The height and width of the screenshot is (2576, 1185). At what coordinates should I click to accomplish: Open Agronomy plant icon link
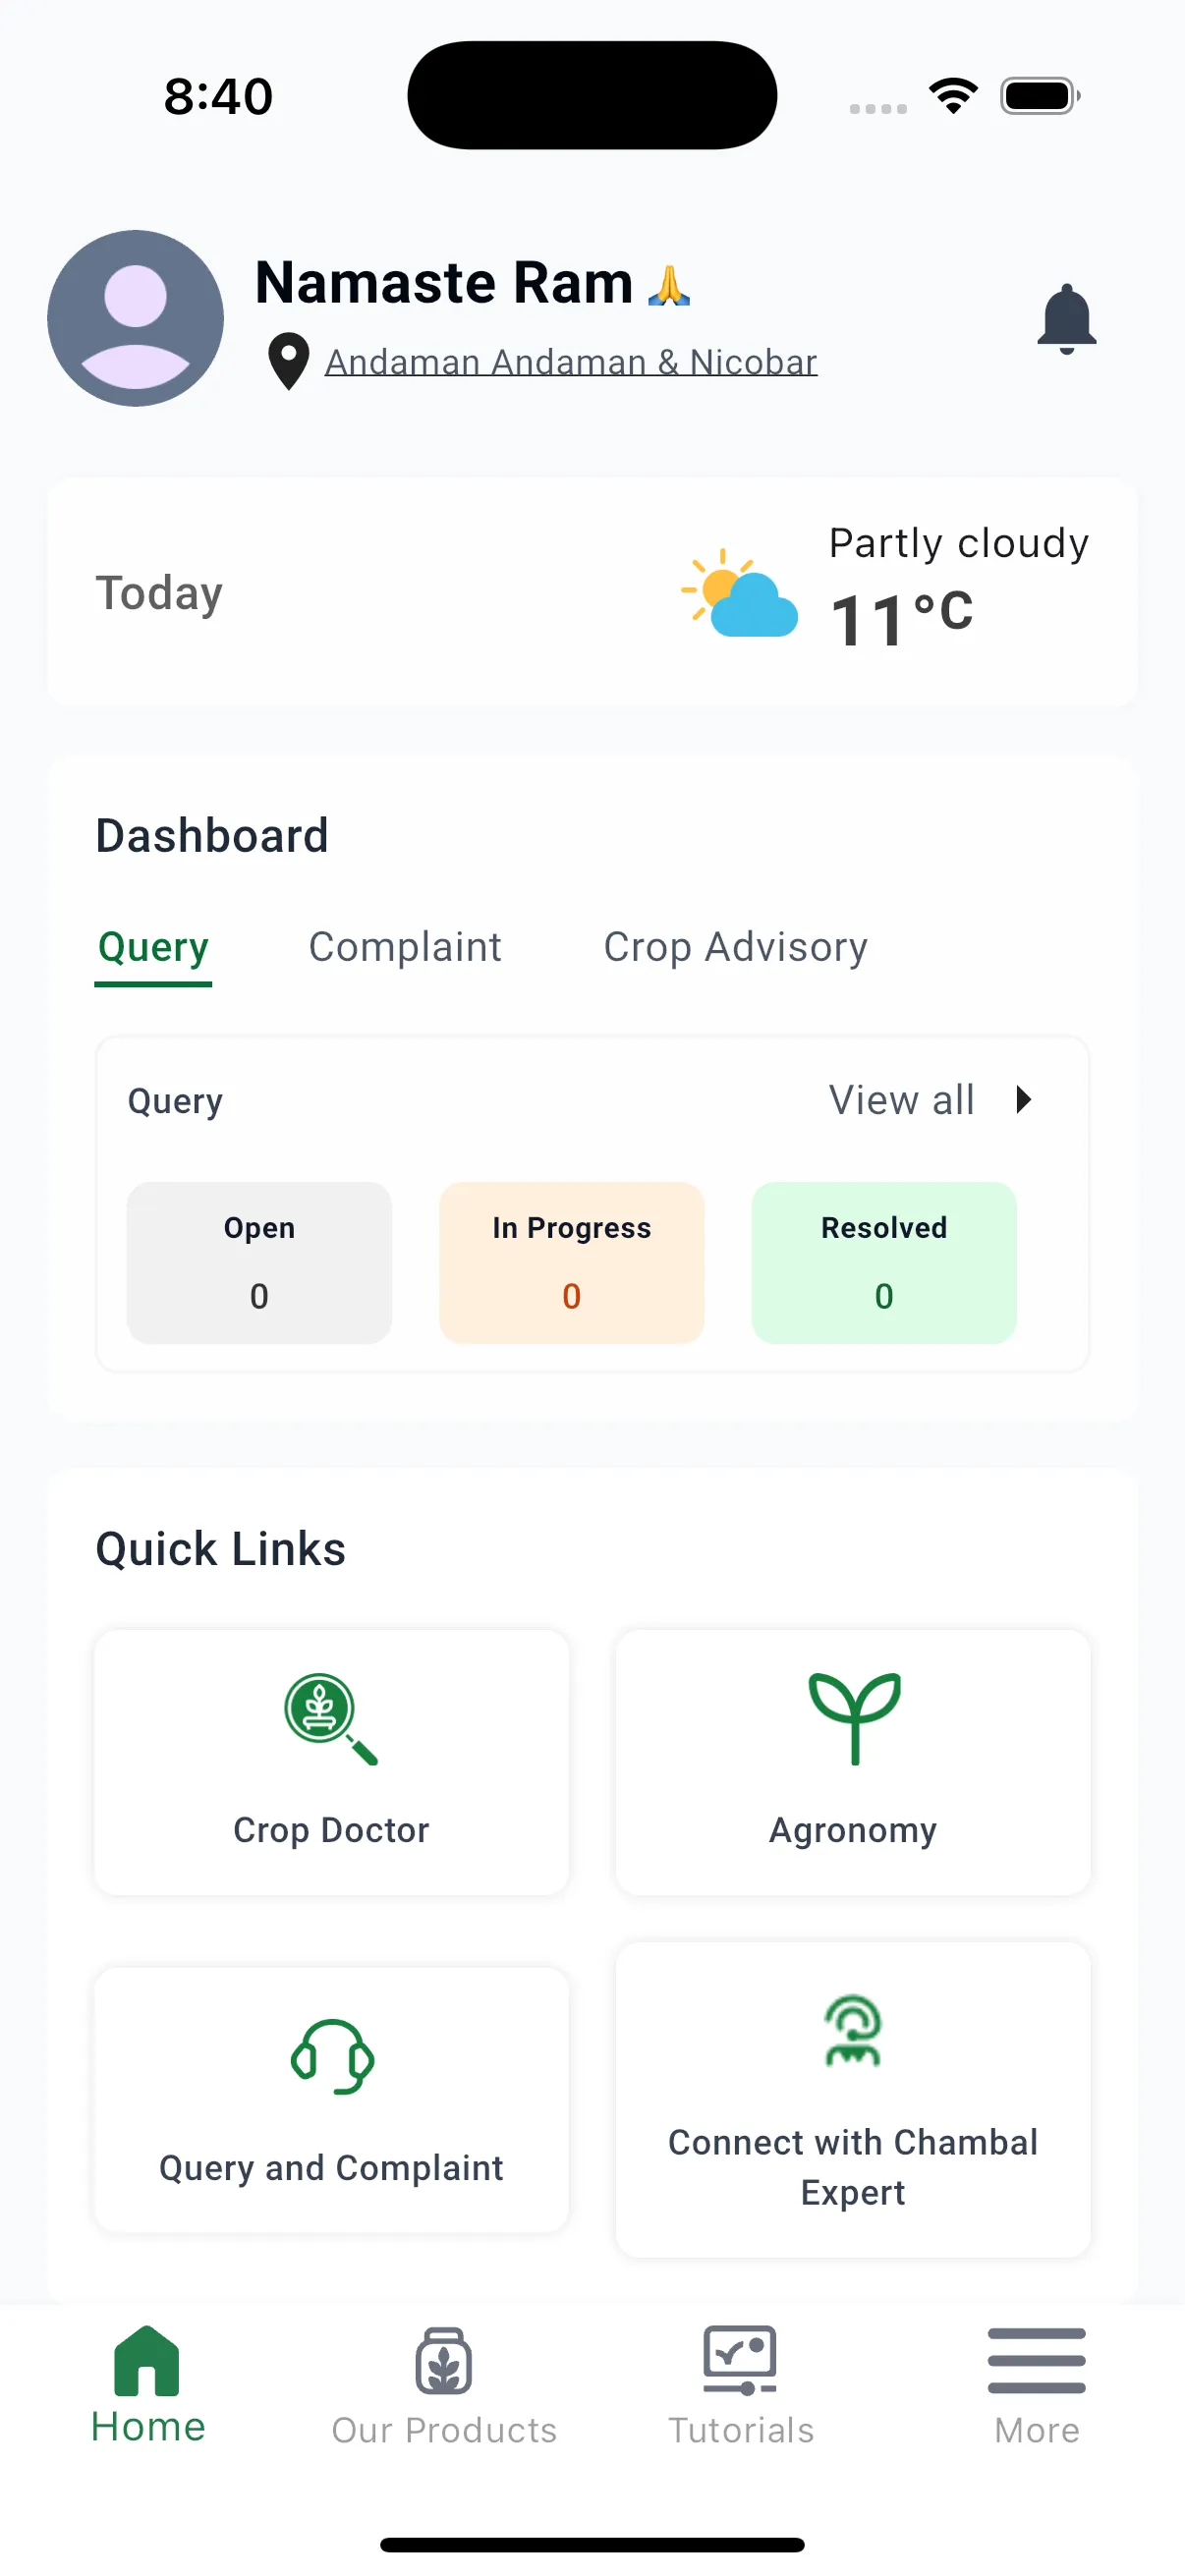tap(854, 1718)
